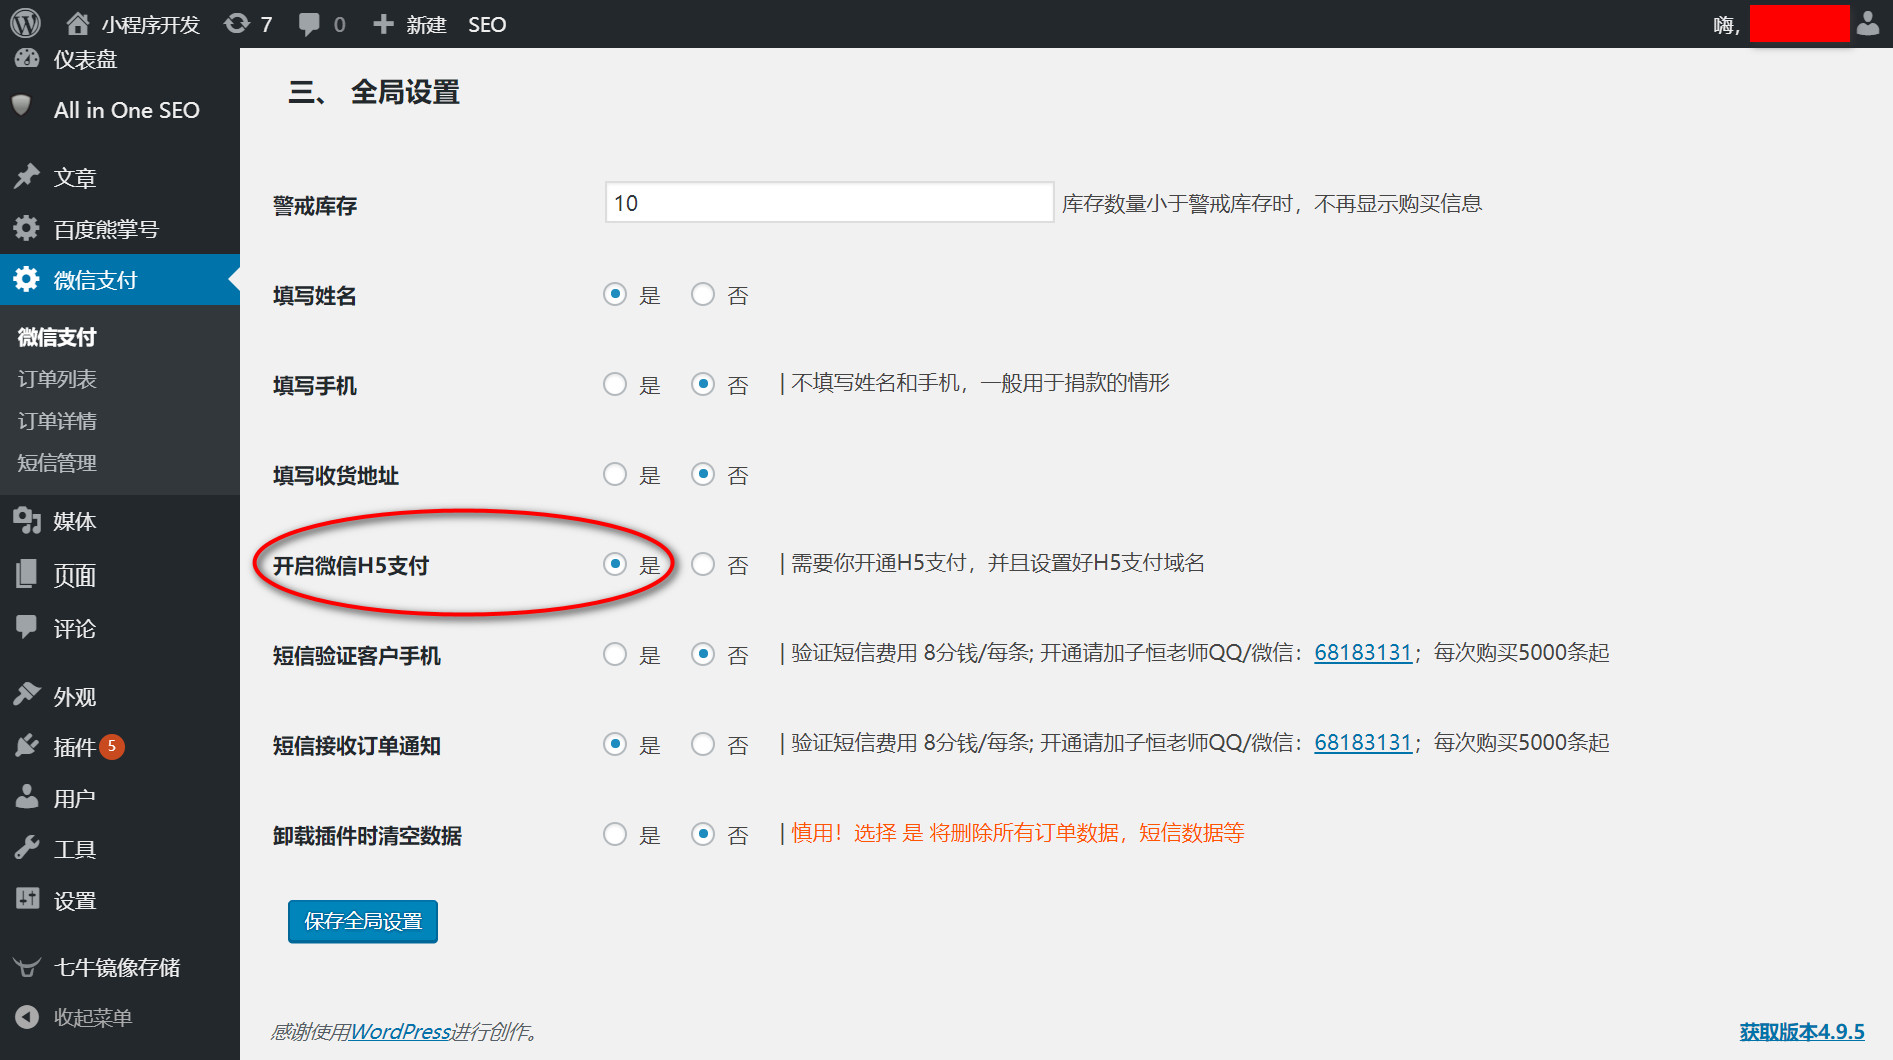Click the All in One SEO shield icon

(x=22, y=106)
